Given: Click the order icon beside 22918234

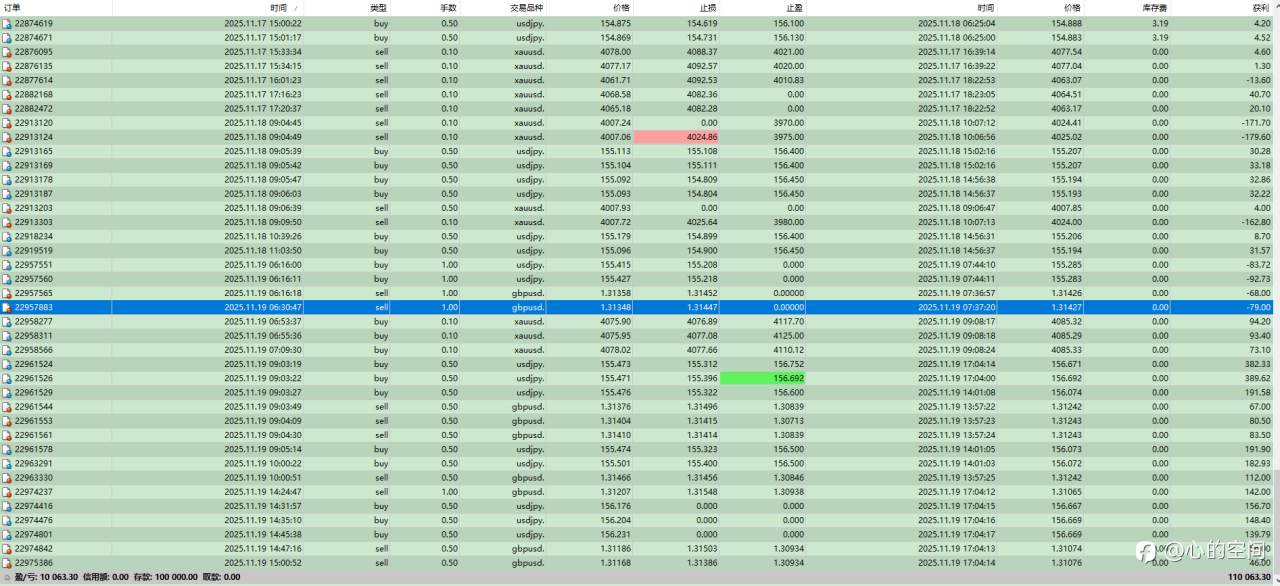Looking at the screenshot, I should click(7, 236).
